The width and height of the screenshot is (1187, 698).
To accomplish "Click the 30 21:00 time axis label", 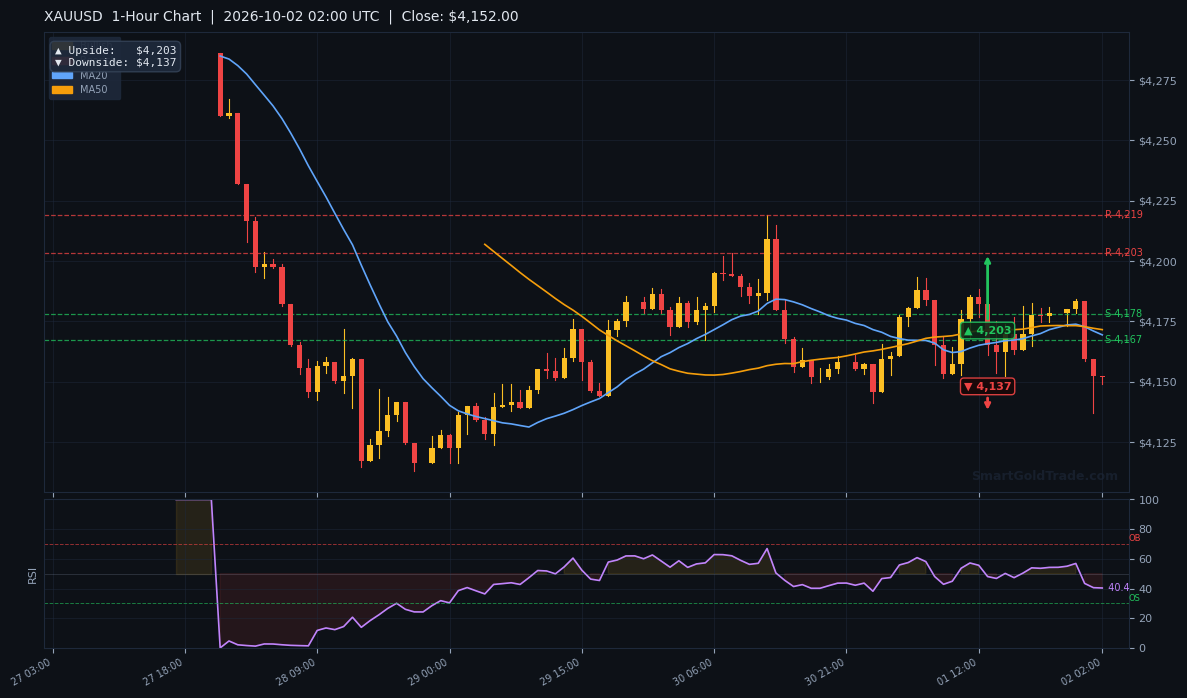I will click(x=825, y=672).
